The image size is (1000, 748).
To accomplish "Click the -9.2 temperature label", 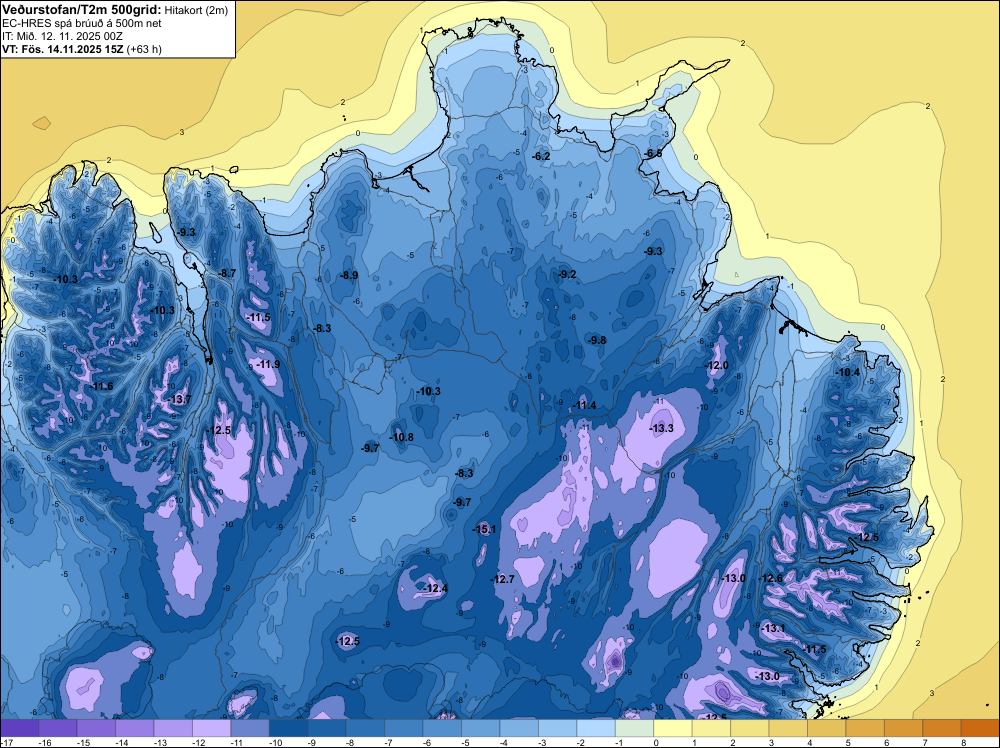I will (567, 274).
